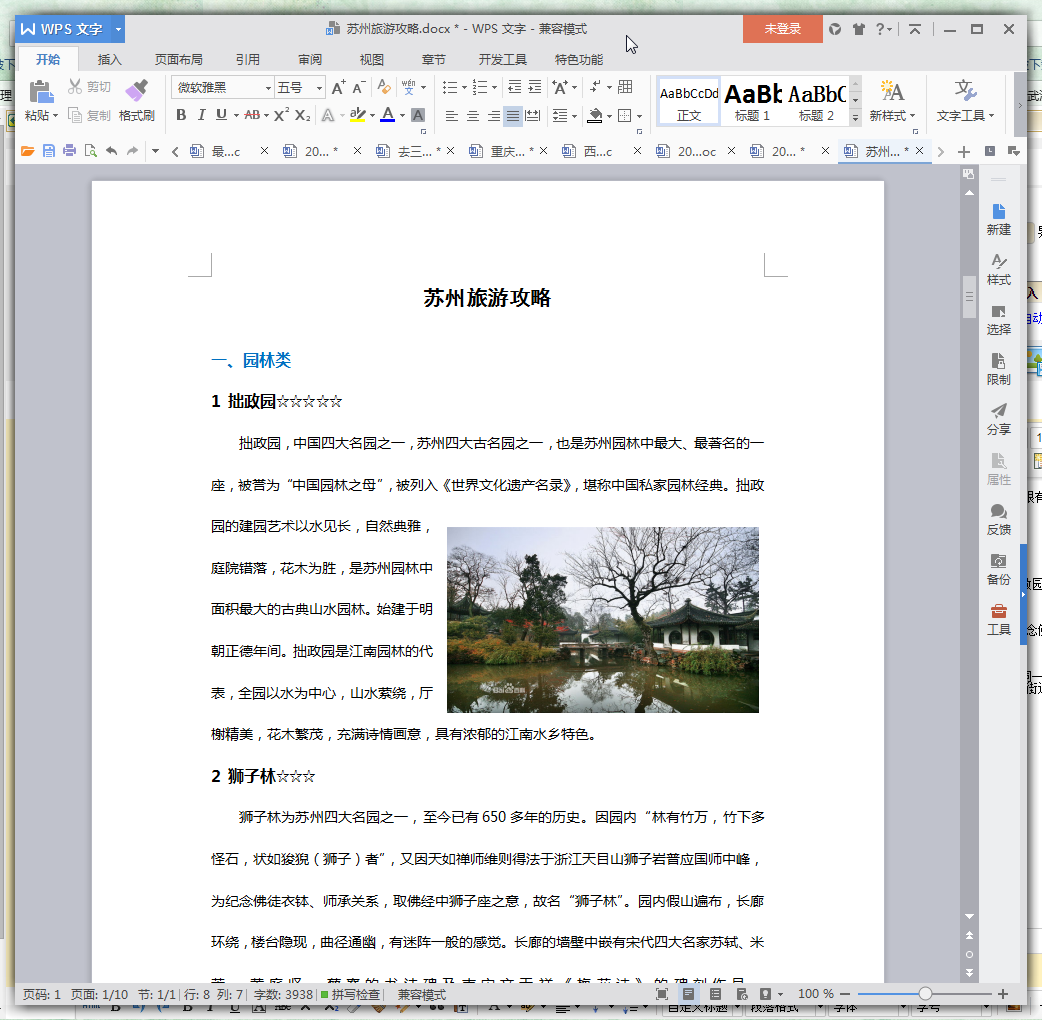Open the Share (分享) sidebar panel
The image size is (1042, 1020).
[998, 418]
